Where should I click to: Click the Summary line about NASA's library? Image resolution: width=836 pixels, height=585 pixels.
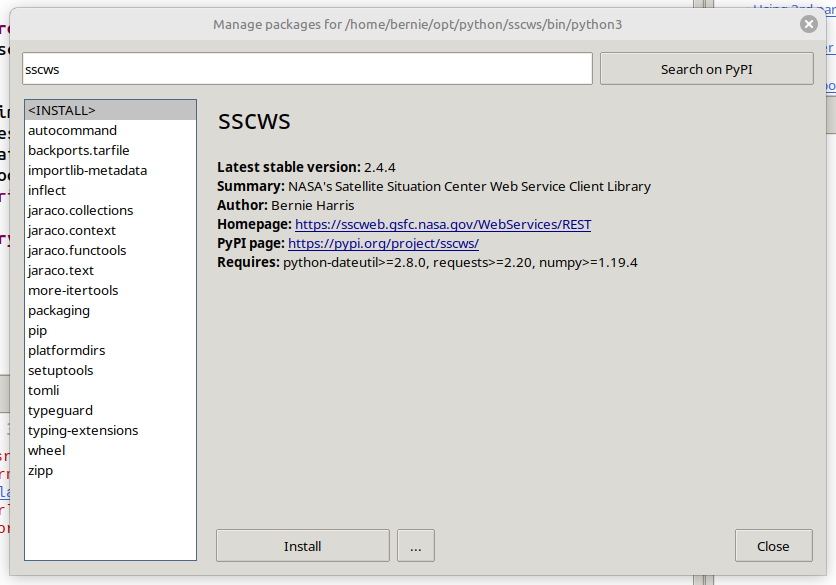coord(433,187)
